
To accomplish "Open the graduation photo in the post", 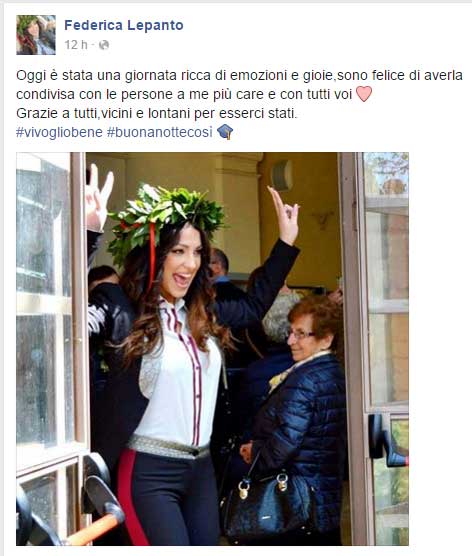I will point(212,349).
